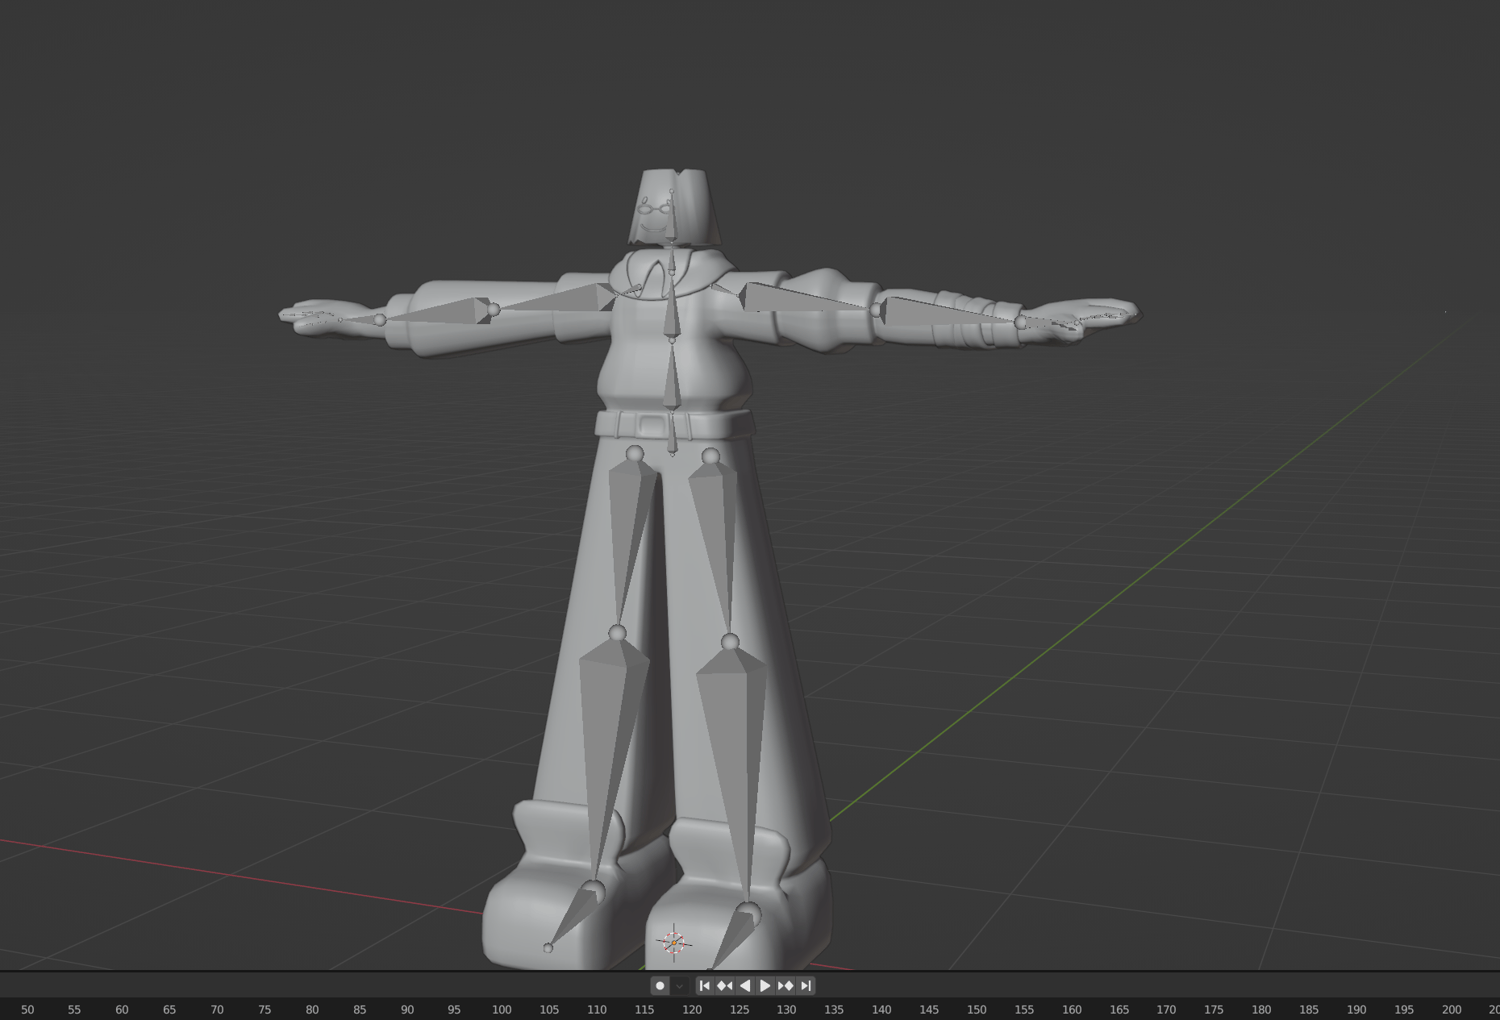Jump to the end of the animation

tap(805, 985)
